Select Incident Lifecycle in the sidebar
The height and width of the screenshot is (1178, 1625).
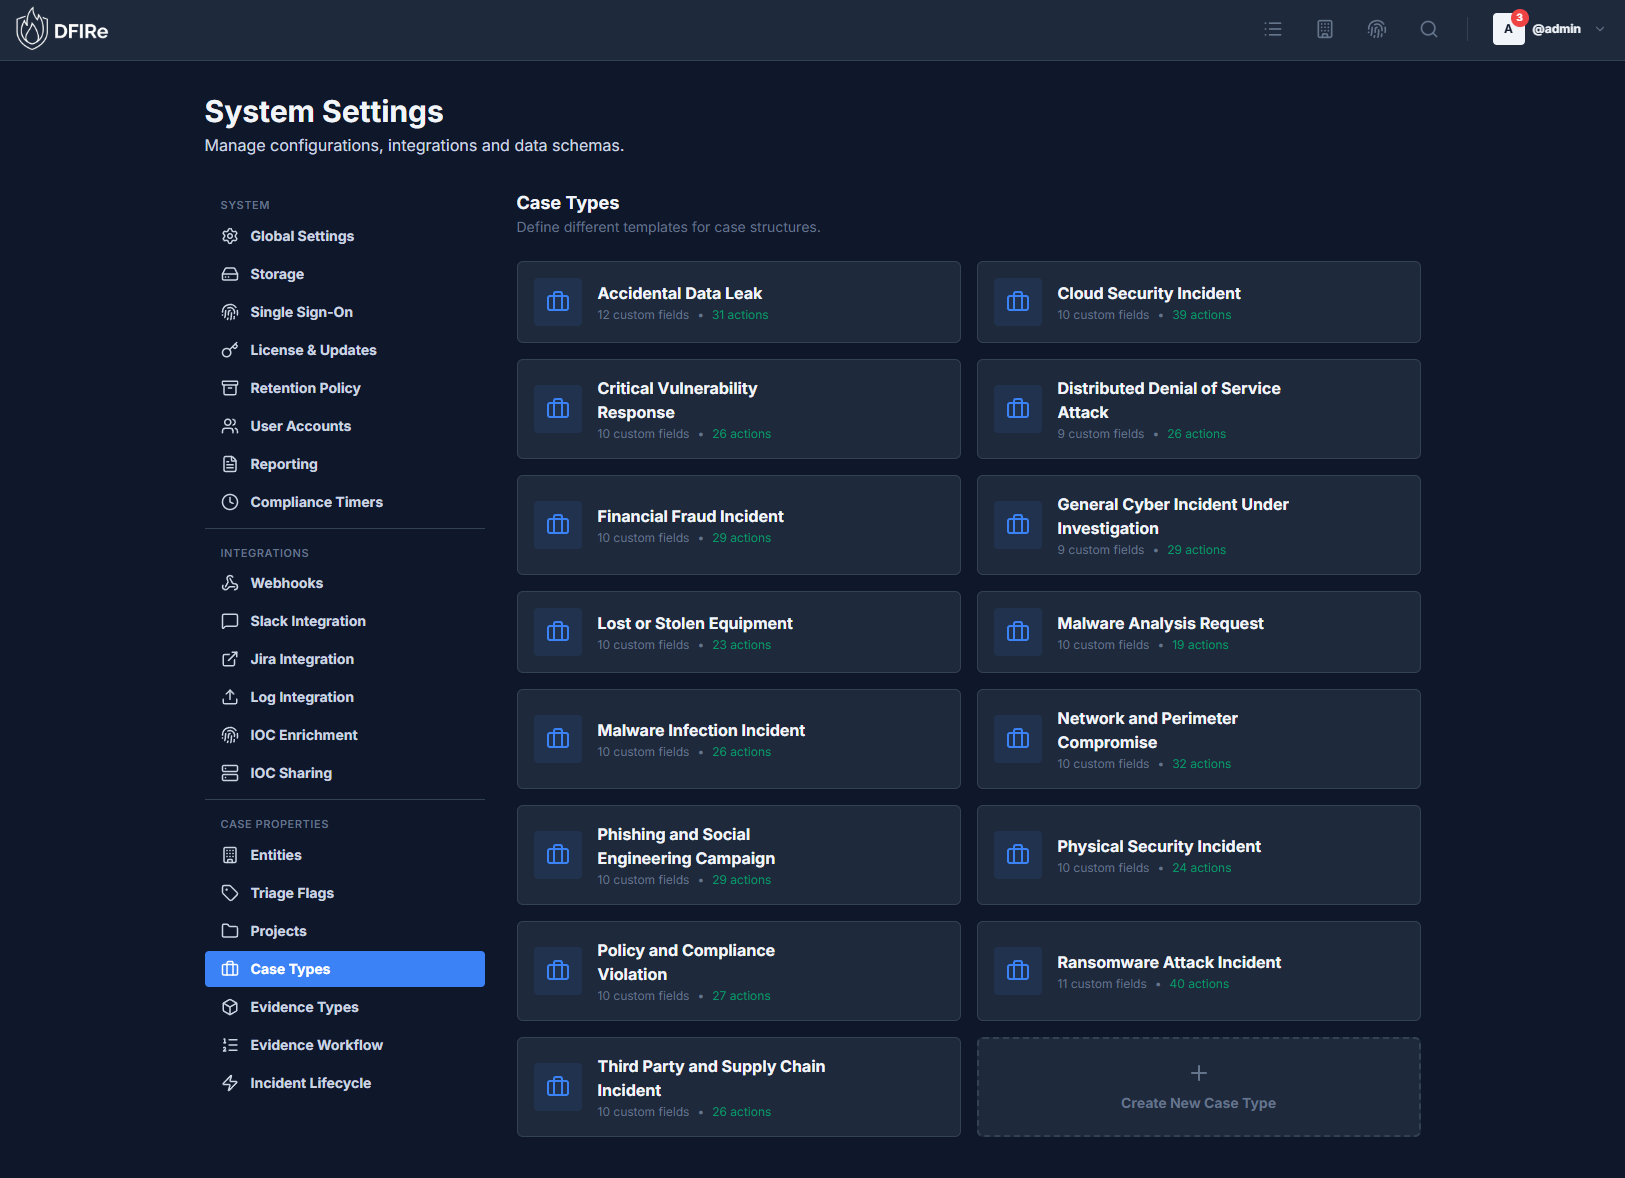[x=310, y=1083]
